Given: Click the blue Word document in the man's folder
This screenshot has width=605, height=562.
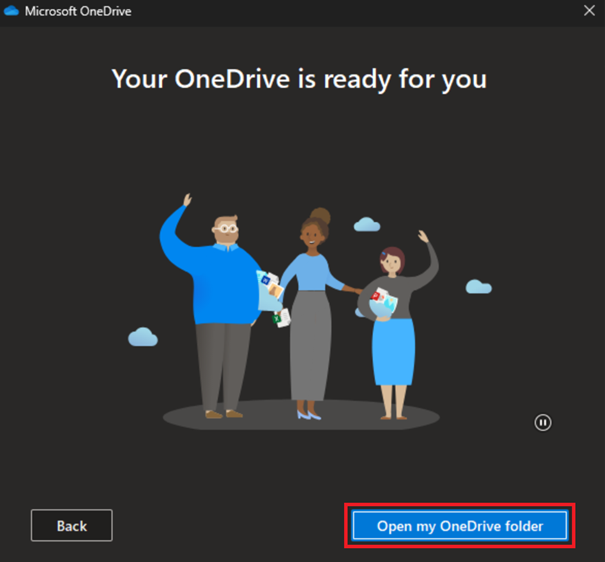Looking at the screenshot, I should (267, 280).
